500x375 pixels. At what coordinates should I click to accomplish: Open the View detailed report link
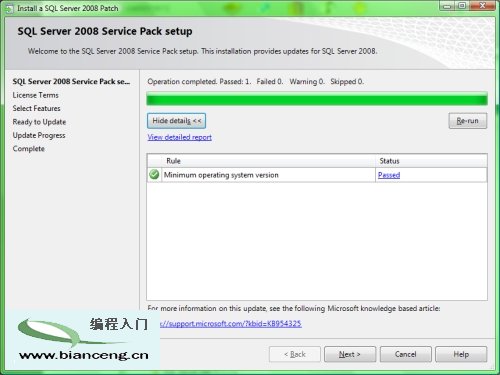pos(179,137)
